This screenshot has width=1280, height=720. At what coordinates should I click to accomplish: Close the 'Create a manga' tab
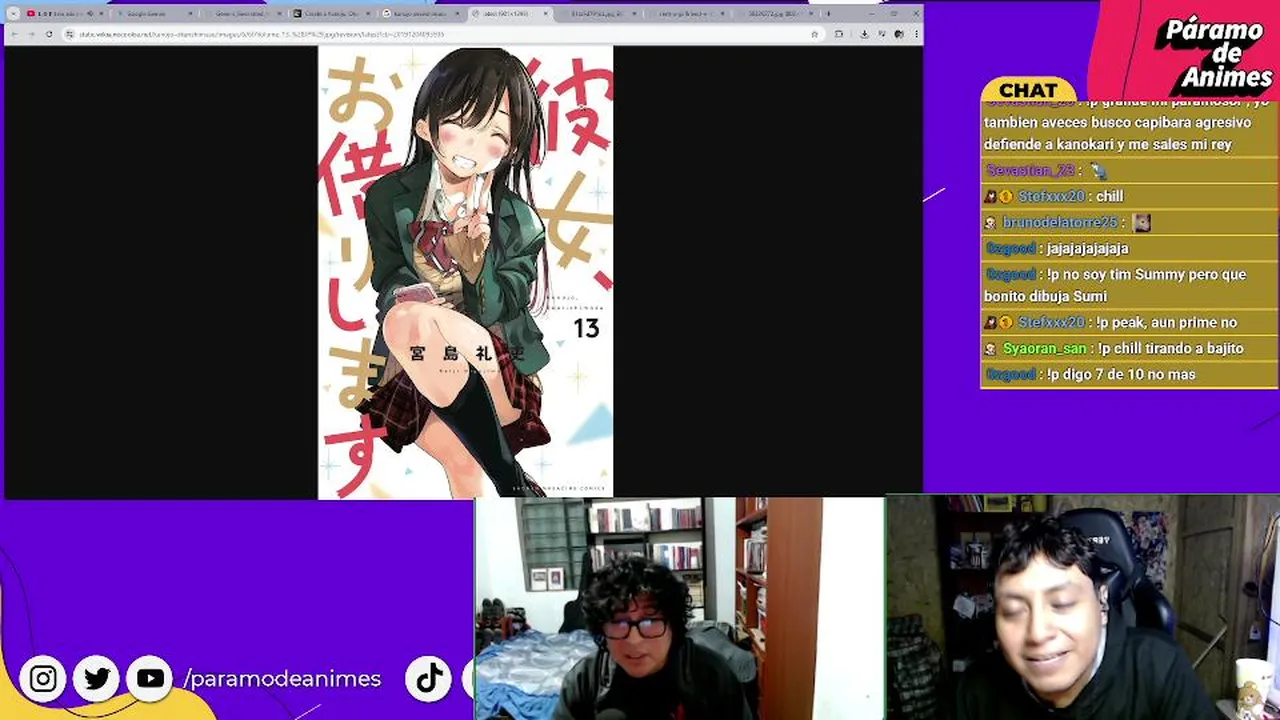pyautogui.click(x=368, y=14)
